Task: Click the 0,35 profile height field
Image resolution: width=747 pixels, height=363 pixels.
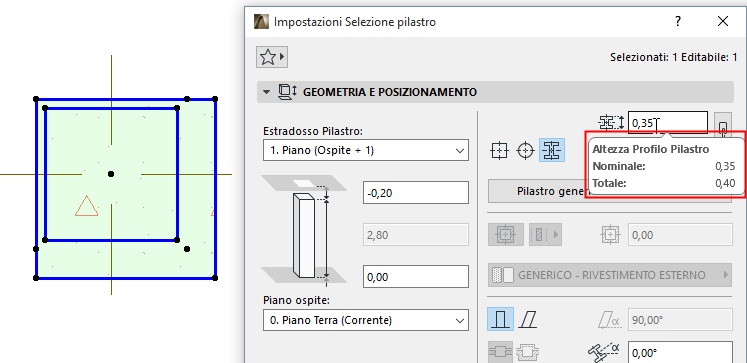Action: pyautogui.click(x=668, y=123)
